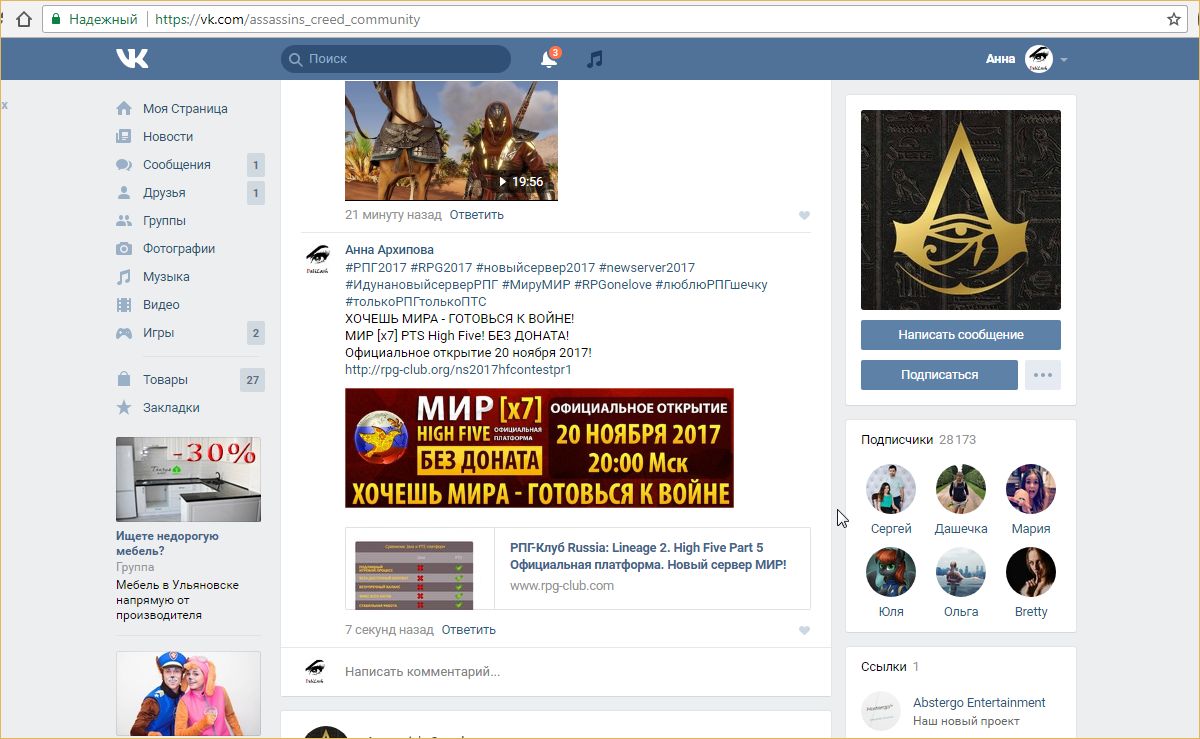The image size is (1200, 739).
Task: Open Games section in the sidebar
Action: click(x=158, y=333)
